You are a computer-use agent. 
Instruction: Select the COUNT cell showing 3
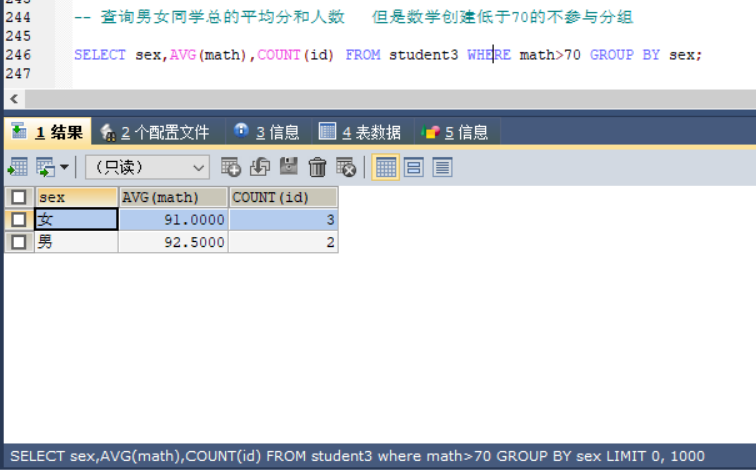(284, 219)
